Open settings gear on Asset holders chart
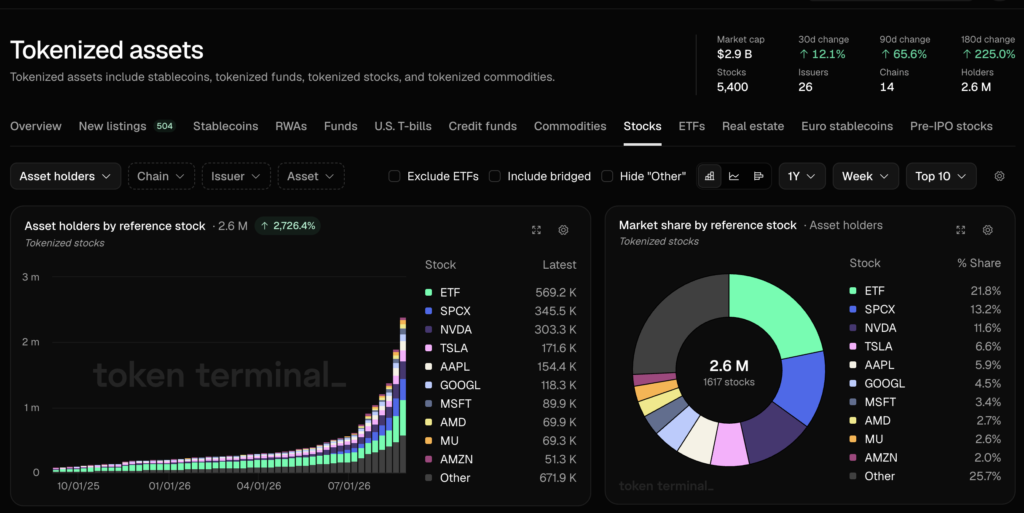 tap(563, 230)
